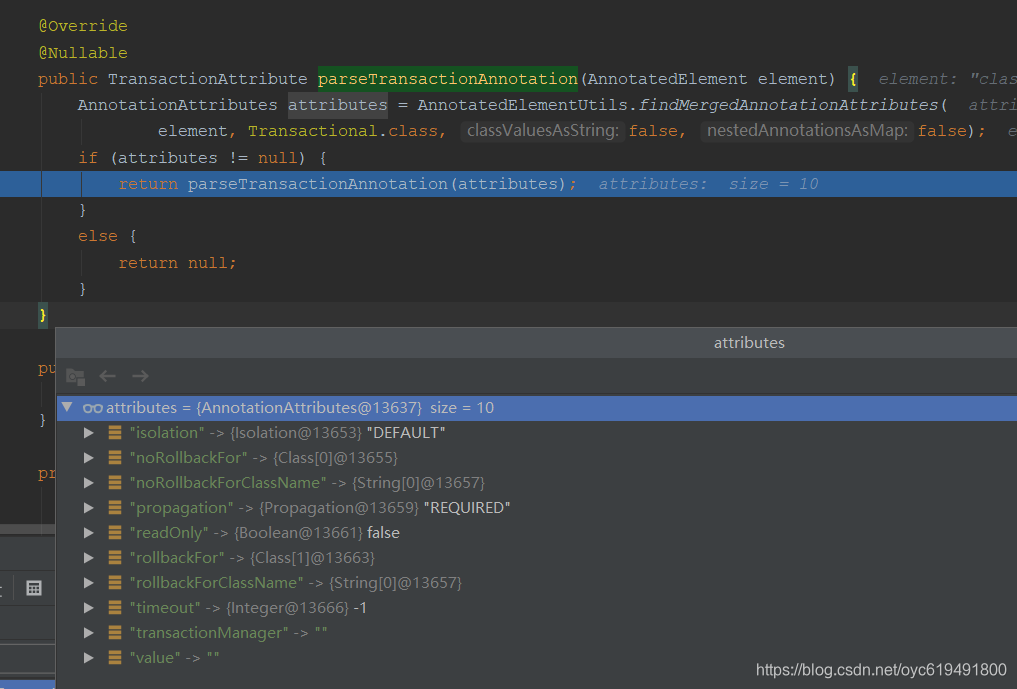Click the "if (attributes != null)" line
Image resolution: width=1017 pixels, height=689 pixels.
[x=202, y=158]
